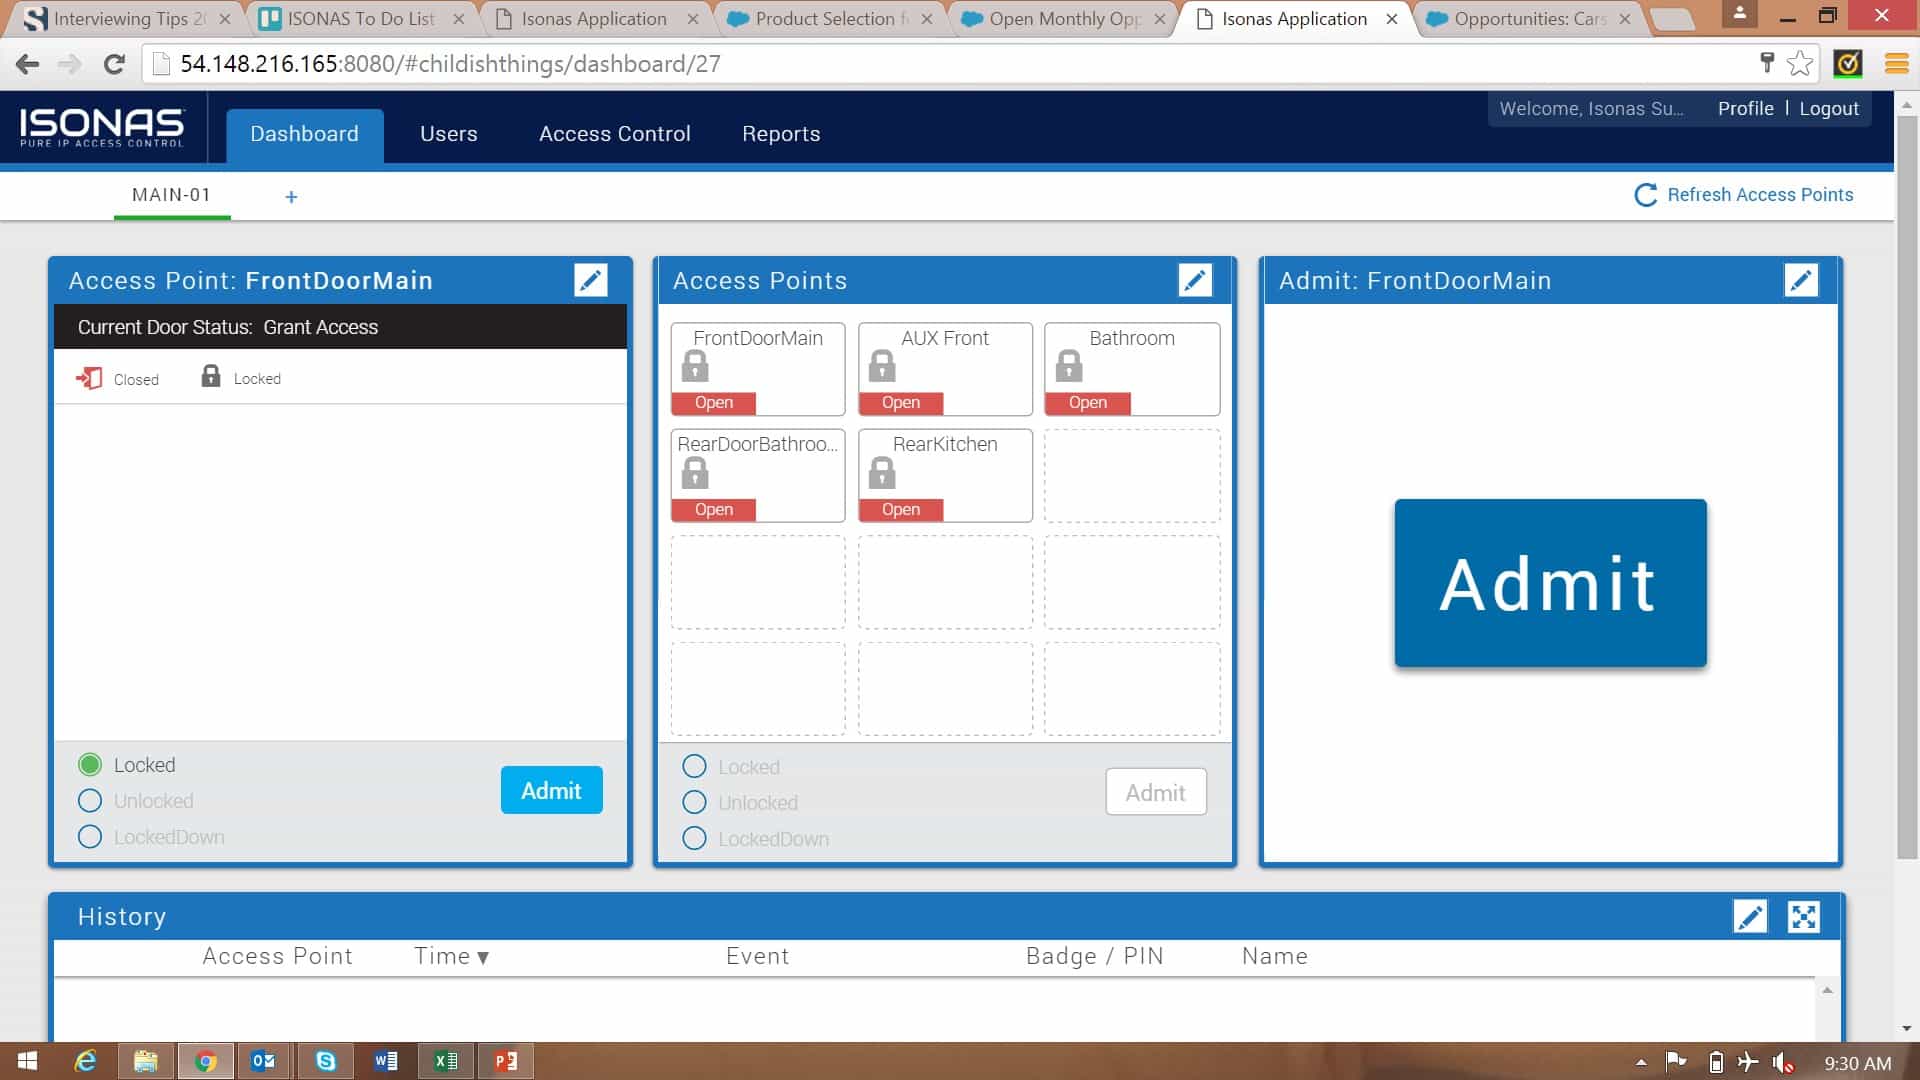This screenshot has height=1080, width=1920.
Task: Click the large Admit button in right panel
Action: [1551, 583]
